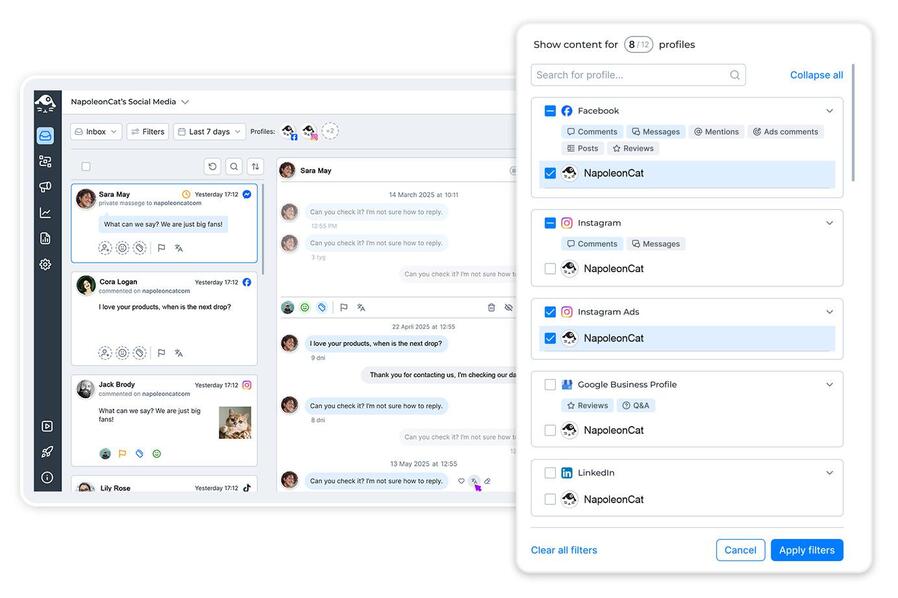Click the translate icon in the conversation toolbar
The height and width of the screenshot is (598, 898).
click(x=361, y=308)
